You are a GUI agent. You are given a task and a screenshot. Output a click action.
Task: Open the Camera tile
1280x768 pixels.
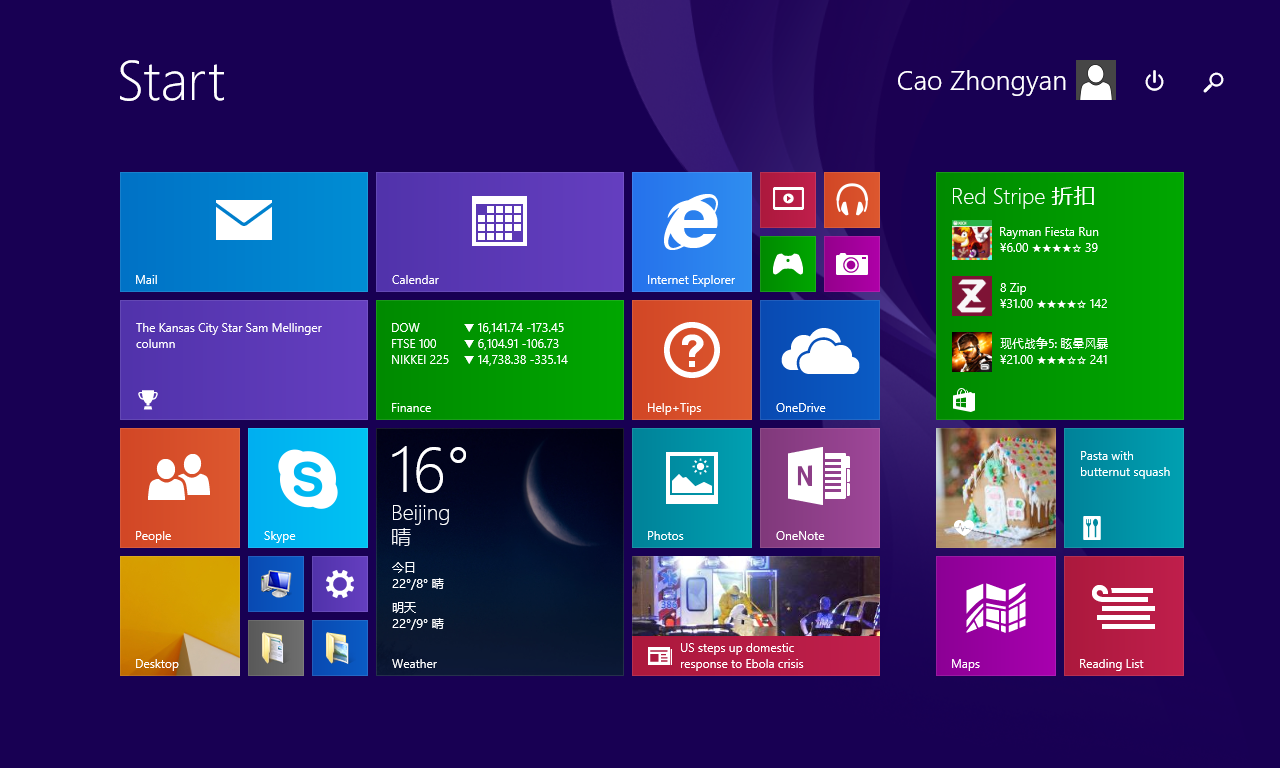pos(852,264)
